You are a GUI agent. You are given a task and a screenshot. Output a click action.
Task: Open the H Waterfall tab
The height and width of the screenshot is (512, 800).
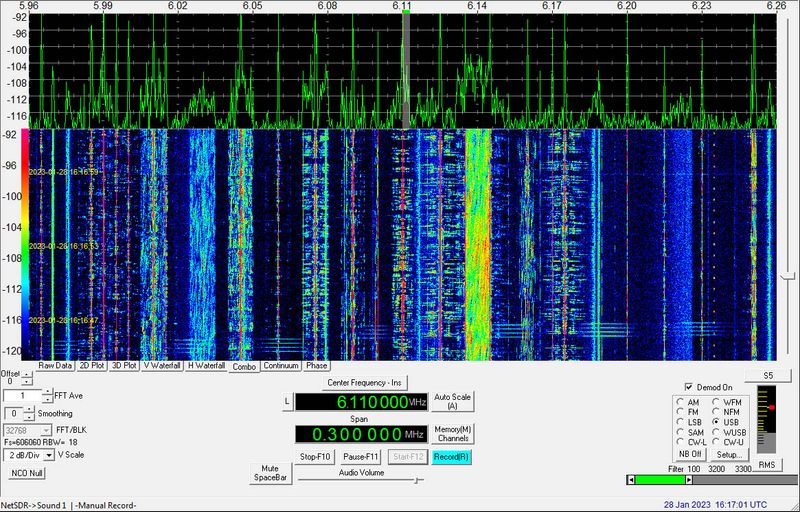point(206,366)
